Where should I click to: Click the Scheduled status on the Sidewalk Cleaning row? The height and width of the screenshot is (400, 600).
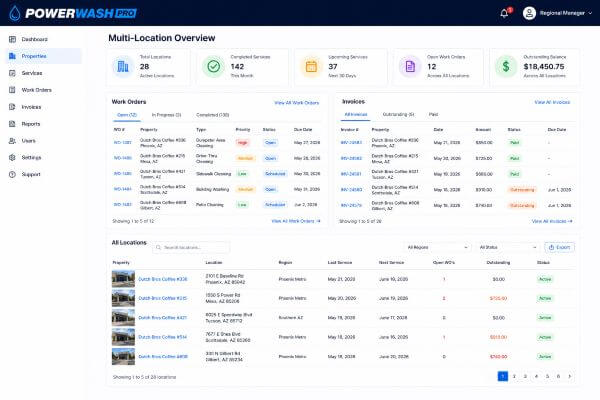[x=275, y=174]
